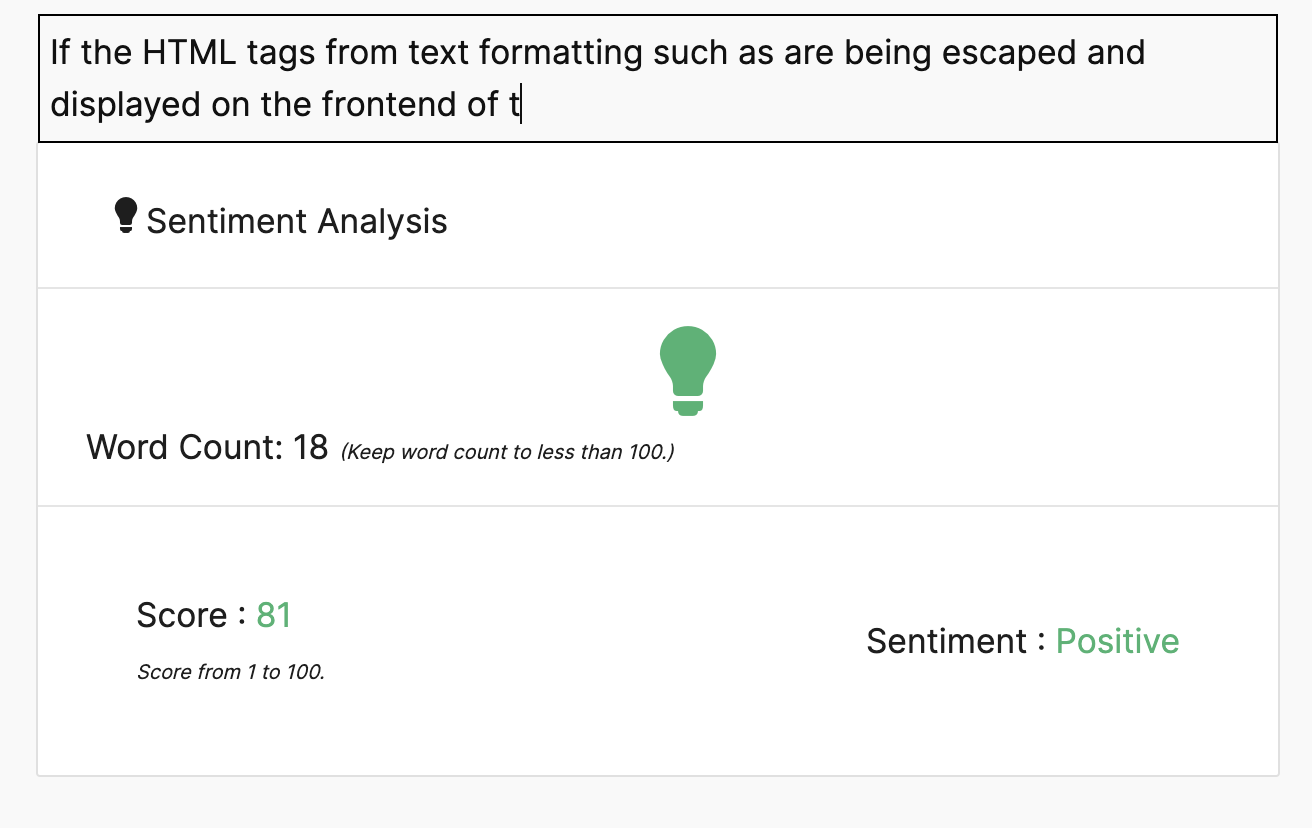Image resolution: width=1312 pixels, height=828 pixels.
Task: Select the Sentiment Analysis heading
Action: [x=297, y=221]
